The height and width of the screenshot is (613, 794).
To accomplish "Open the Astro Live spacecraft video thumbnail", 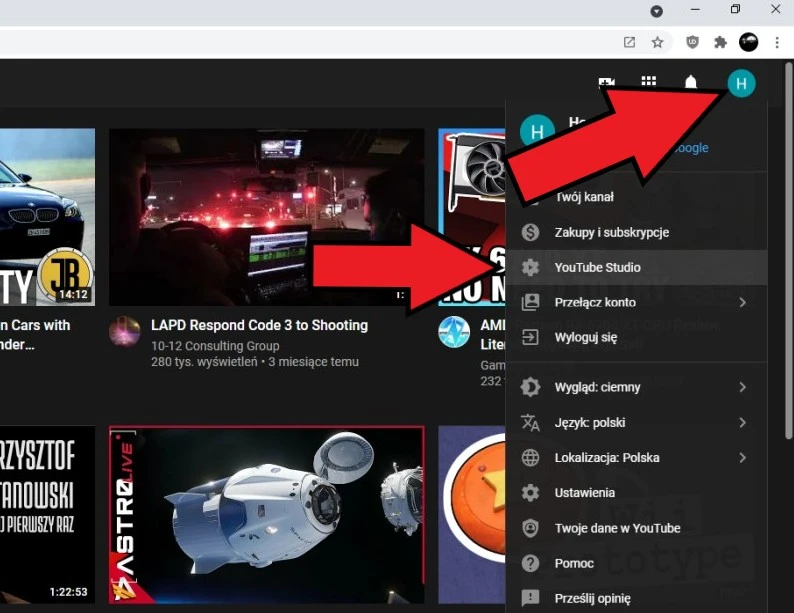I will pos(267,515).
